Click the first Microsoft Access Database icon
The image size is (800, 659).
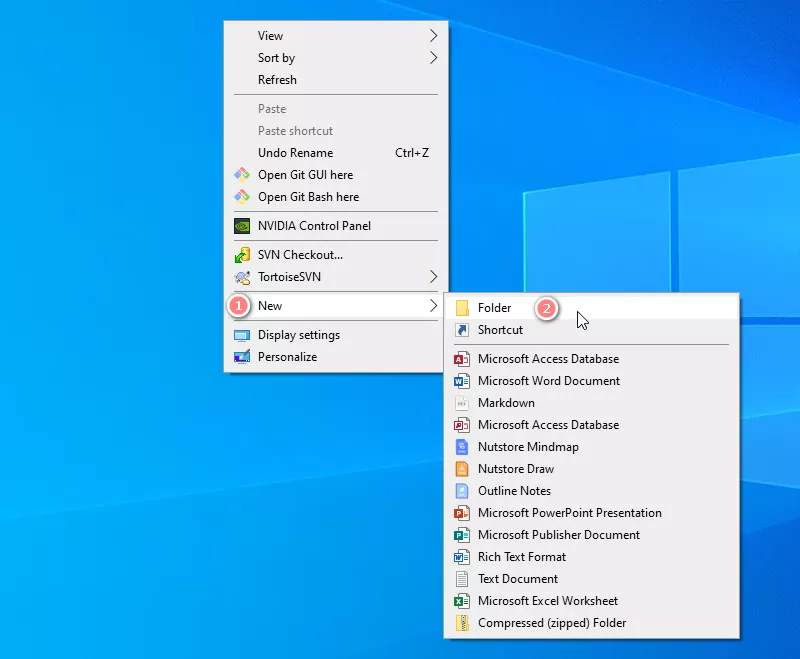[462, 359]
